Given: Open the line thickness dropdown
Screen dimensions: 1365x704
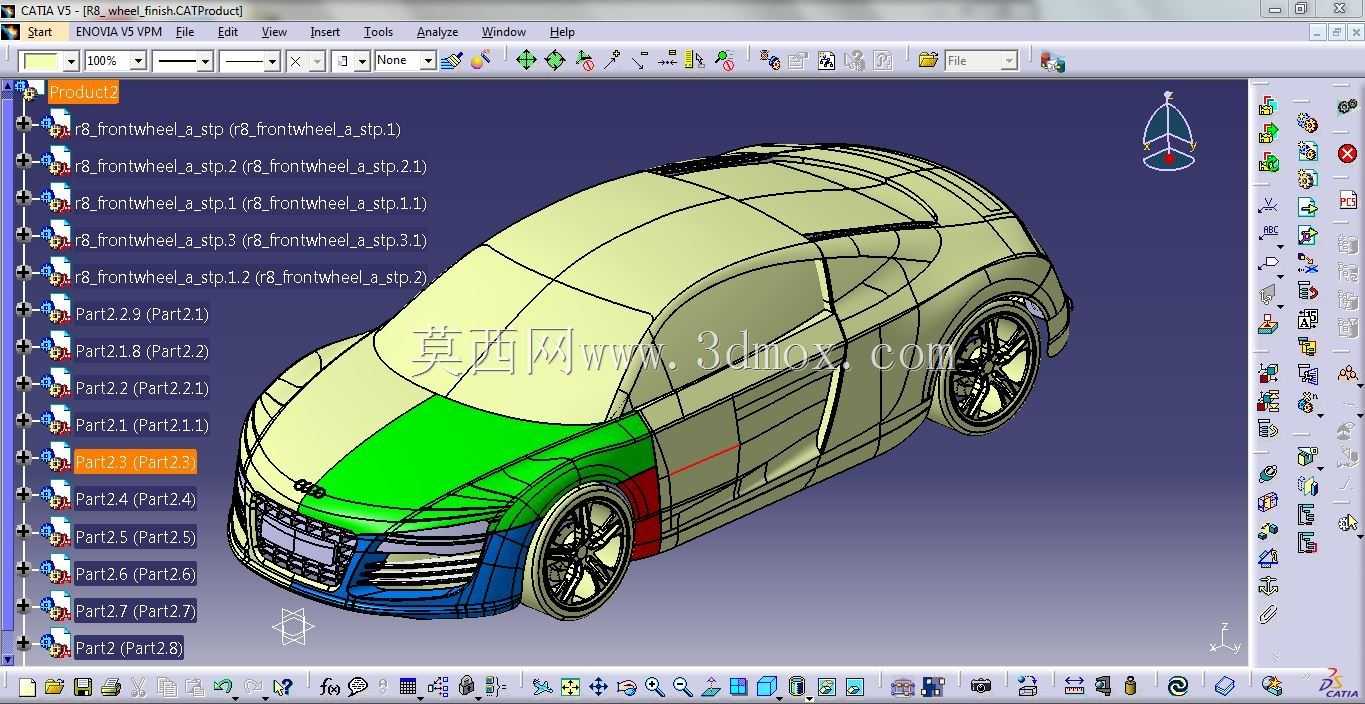Looking at the screenshot, I should coord(205,61).
